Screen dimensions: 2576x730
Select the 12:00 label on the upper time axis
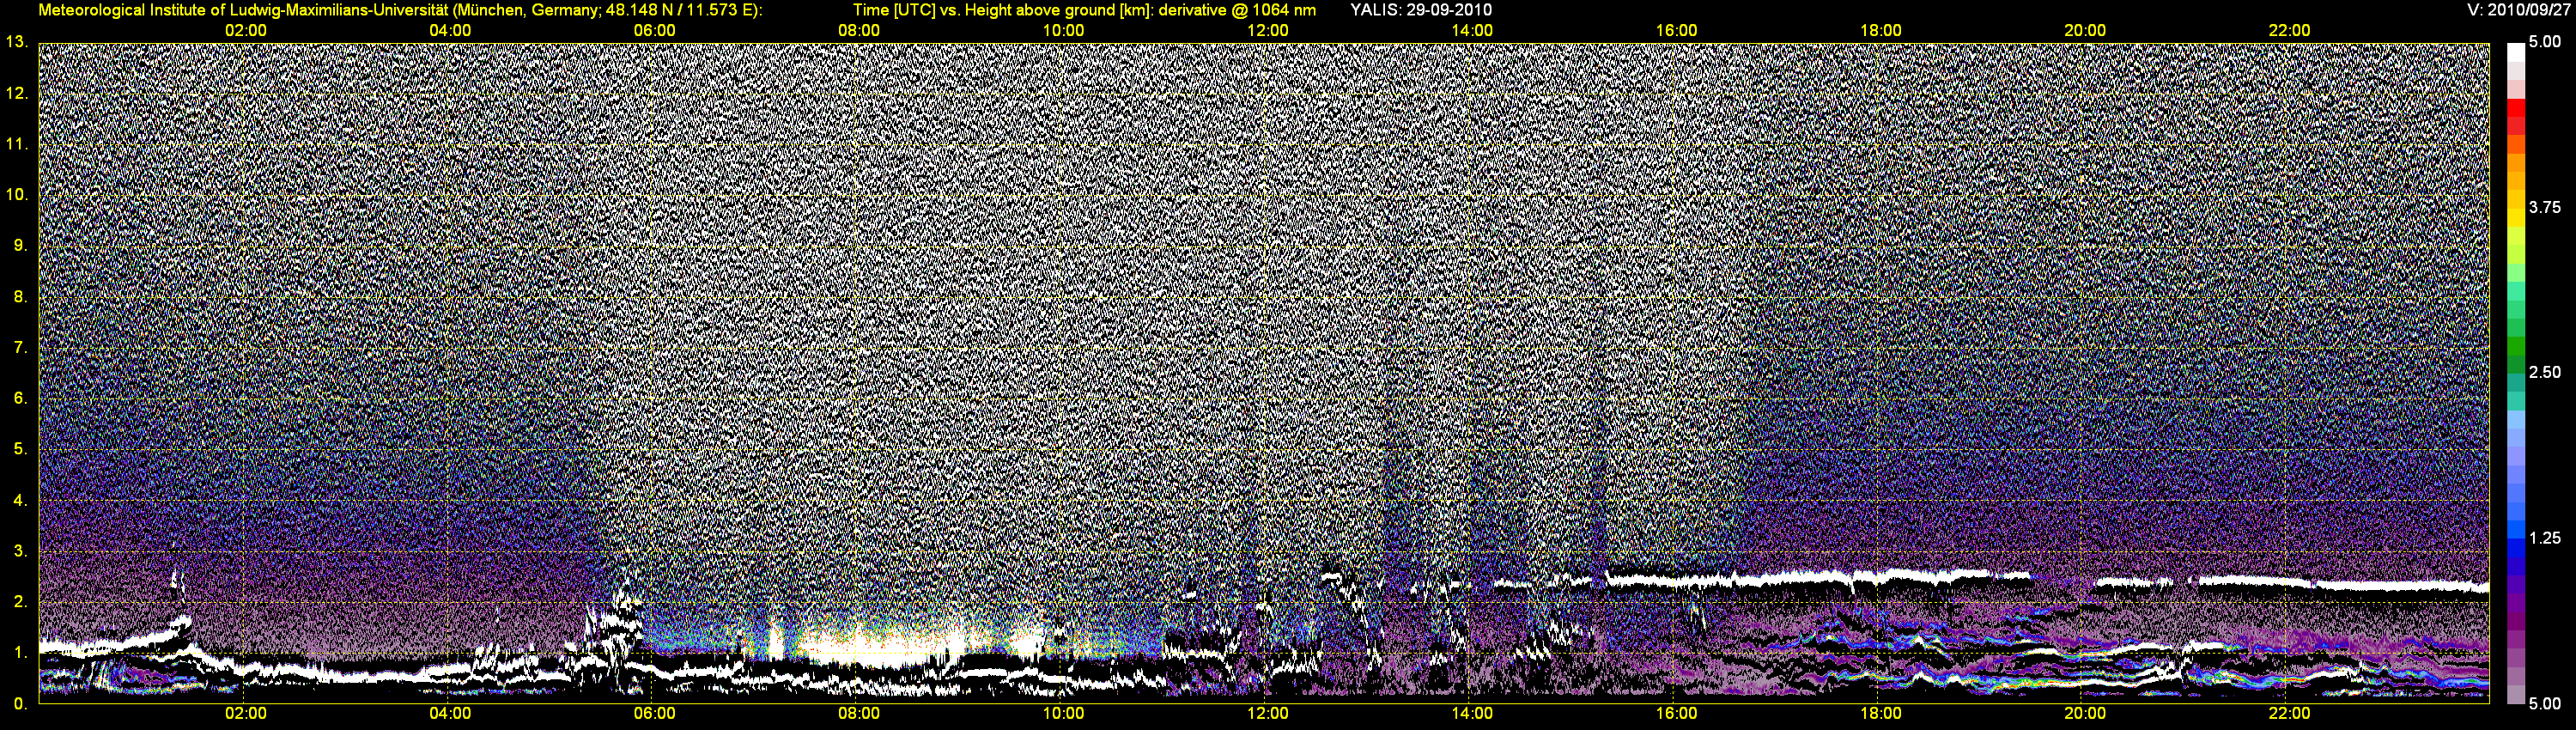pos(1268,31)
